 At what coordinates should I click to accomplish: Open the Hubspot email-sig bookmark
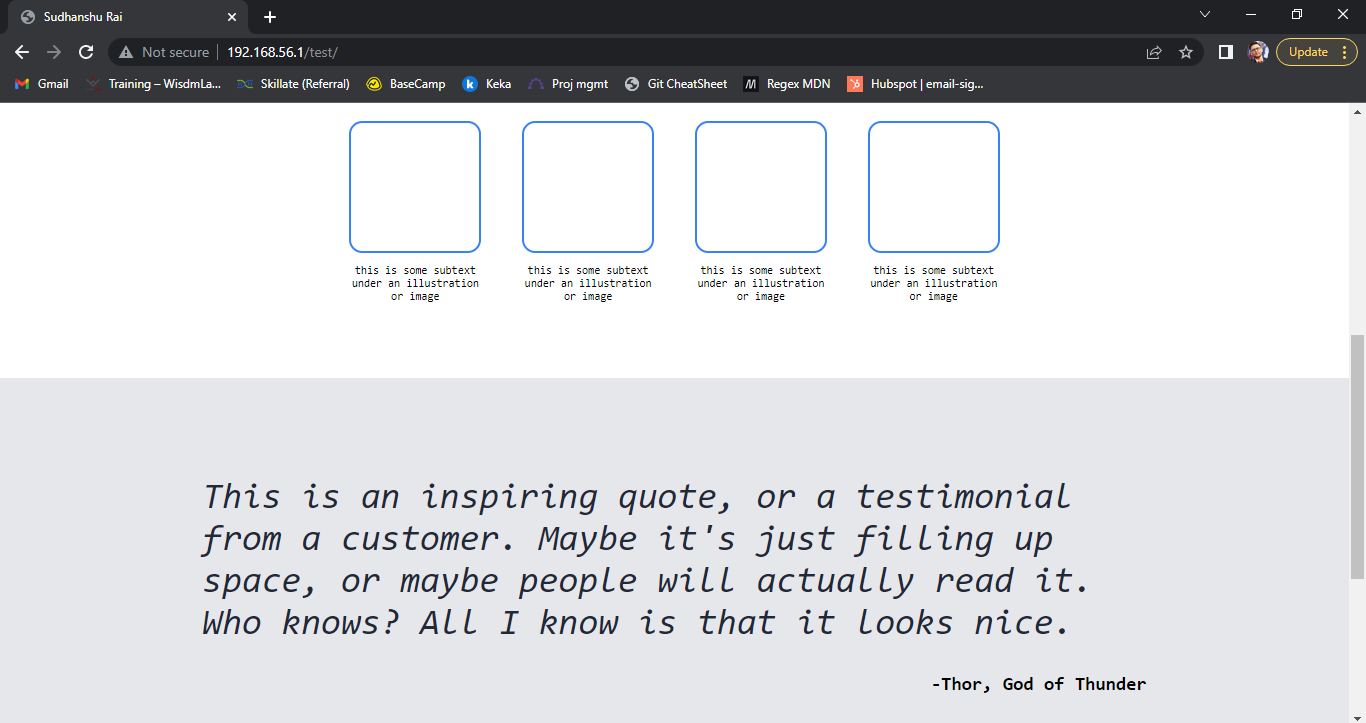click(916, 84)
